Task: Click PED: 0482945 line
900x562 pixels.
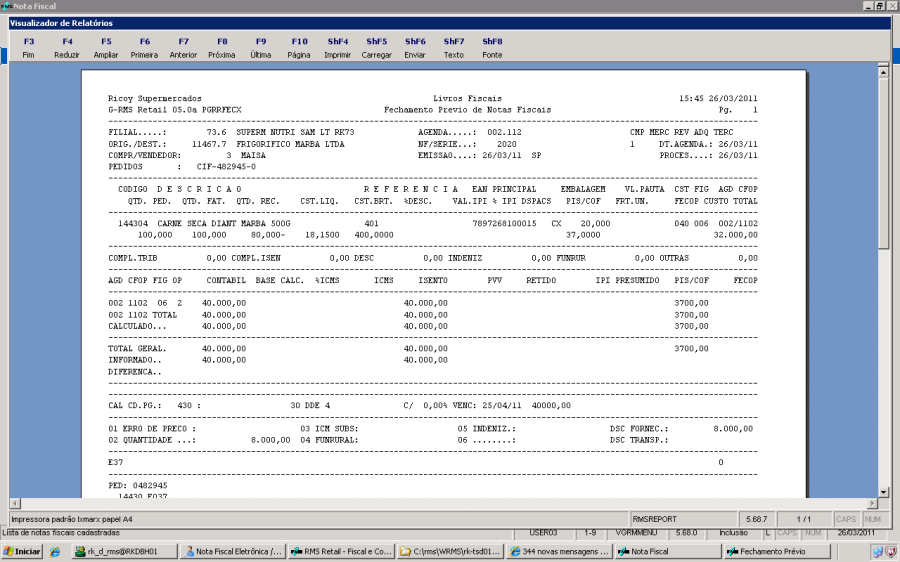Action: 138,486
